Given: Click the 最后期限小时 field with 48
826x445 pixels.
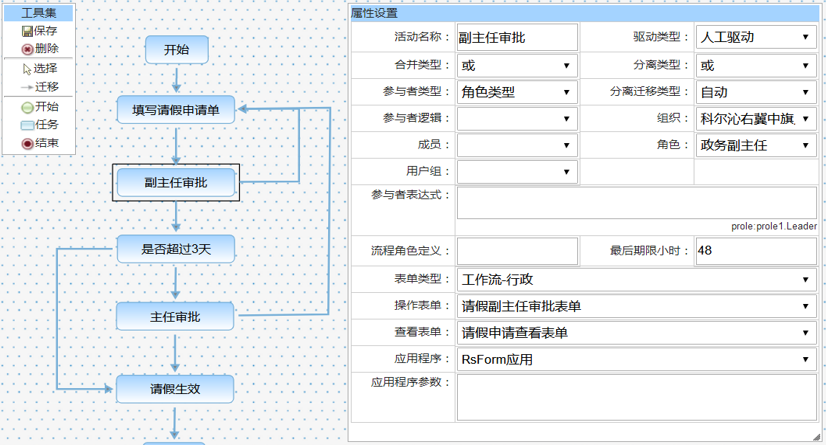Looking at the screenshot, I should point(756,250).
